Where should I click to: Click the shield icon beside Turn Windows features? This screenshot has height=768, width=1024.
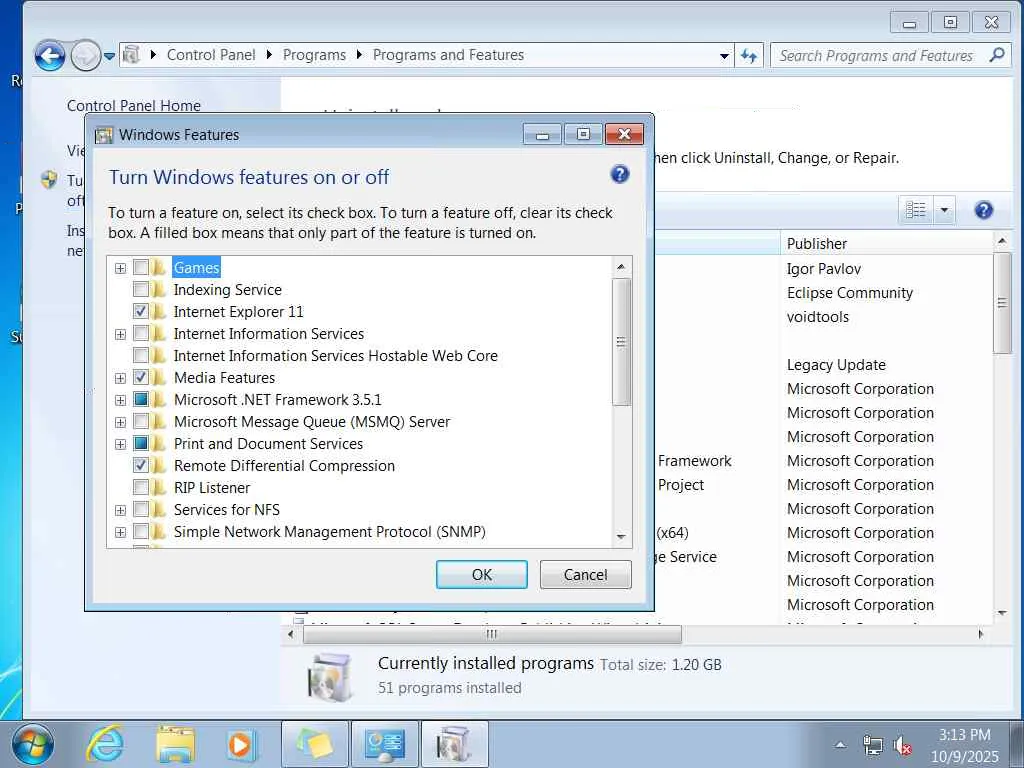click(x=49, y=179)
